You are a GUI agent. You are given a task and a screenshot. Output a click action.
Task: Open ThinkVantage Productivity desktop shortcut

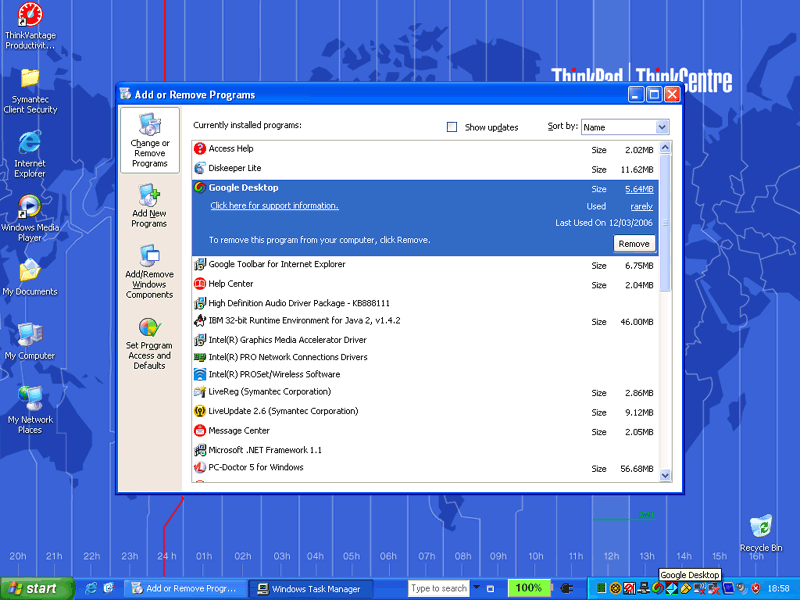click(30, 26)
